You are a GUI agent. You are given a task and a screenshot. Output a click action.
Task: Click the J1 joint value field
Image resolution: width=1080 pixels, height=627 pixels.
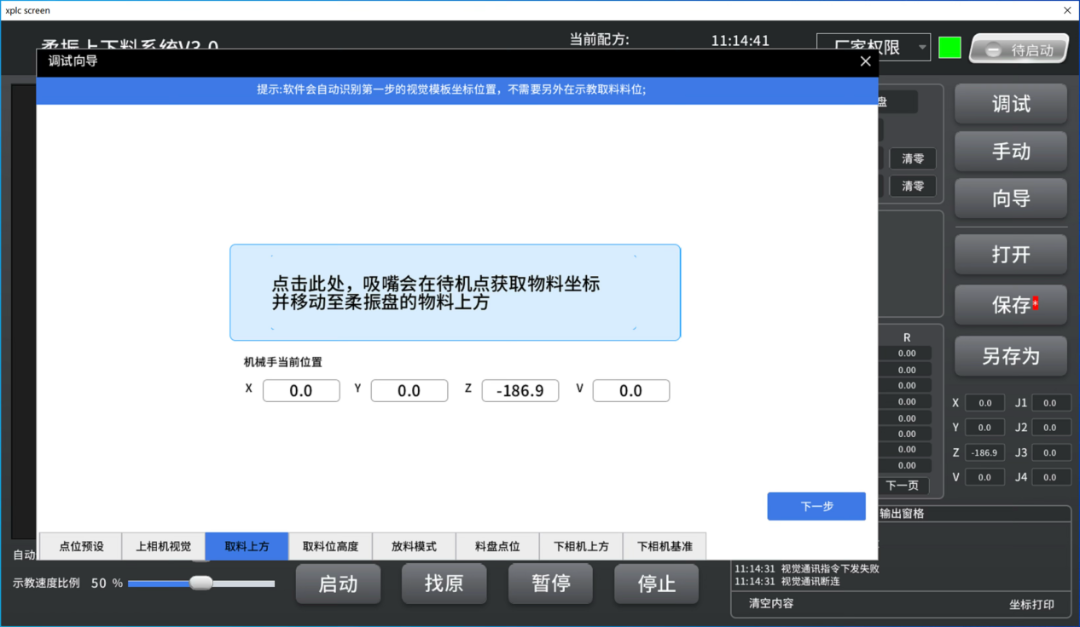point(1050,403)
